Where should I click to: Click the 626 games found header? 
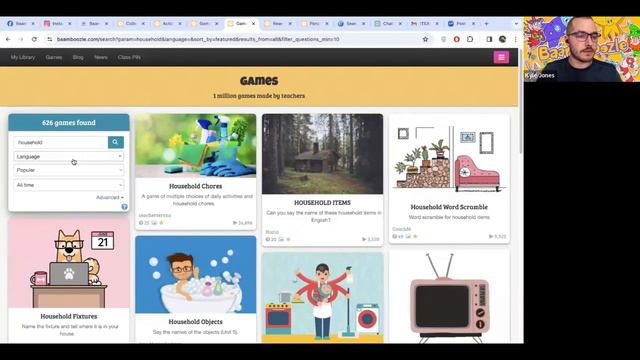pos(69,122)
